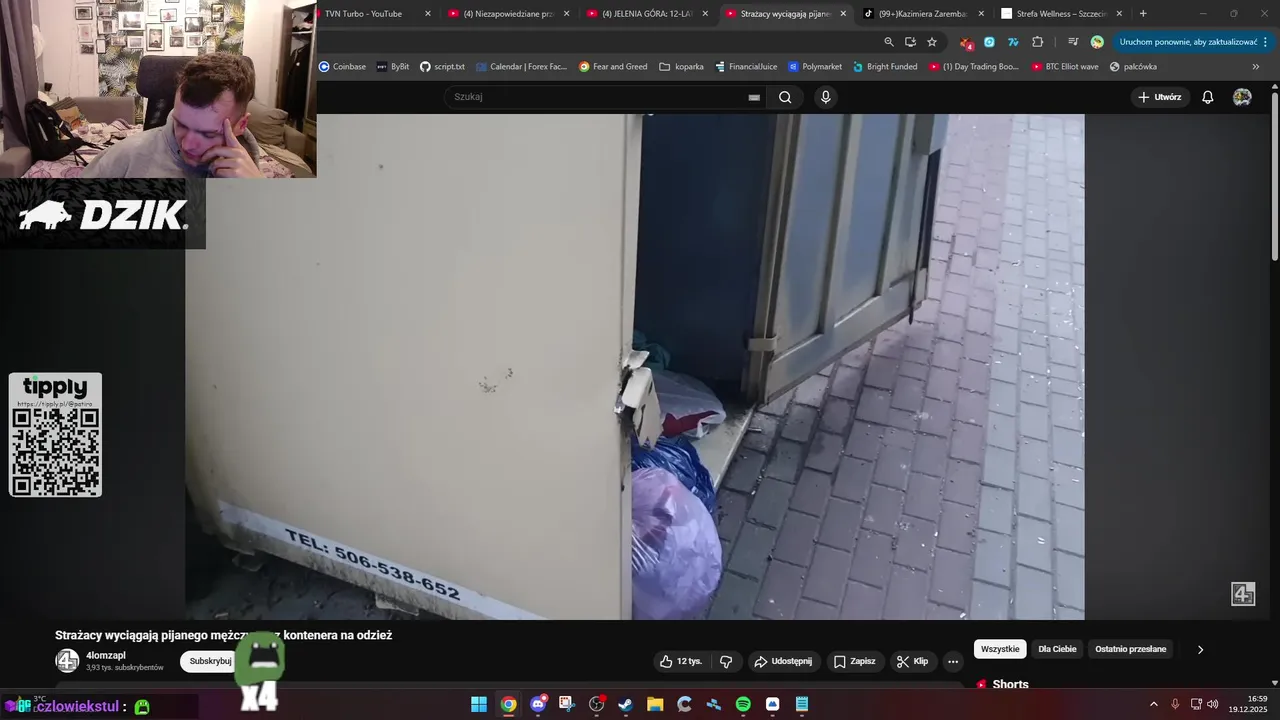This screenshot has width=1280, height=720.
Task: Open the browser zoom magnifier icon
Action: point(889,42)
